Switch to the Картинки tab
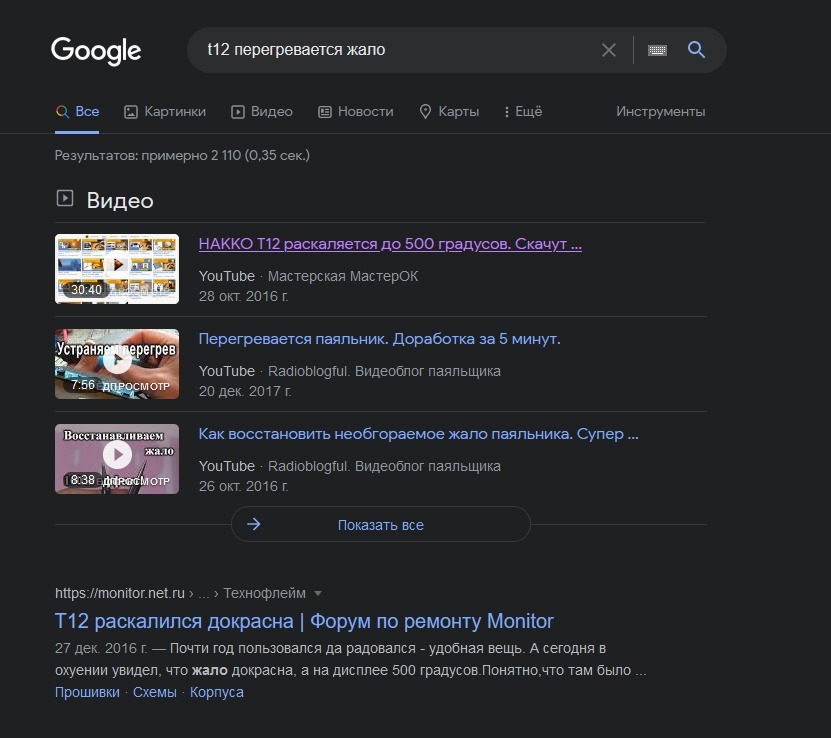This screenshot has height=738, width=831. tap(165, 111)
